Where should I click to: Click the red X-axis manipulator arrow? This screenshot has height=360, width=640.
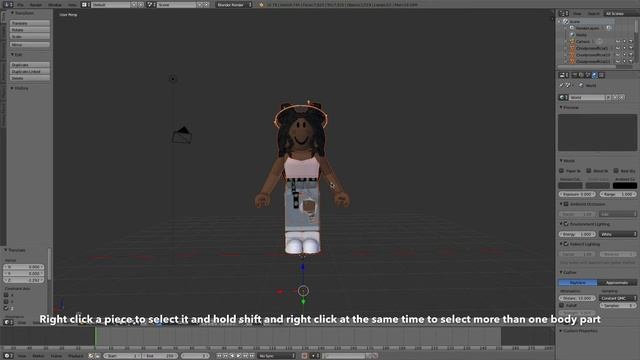[x=280, y=291]
